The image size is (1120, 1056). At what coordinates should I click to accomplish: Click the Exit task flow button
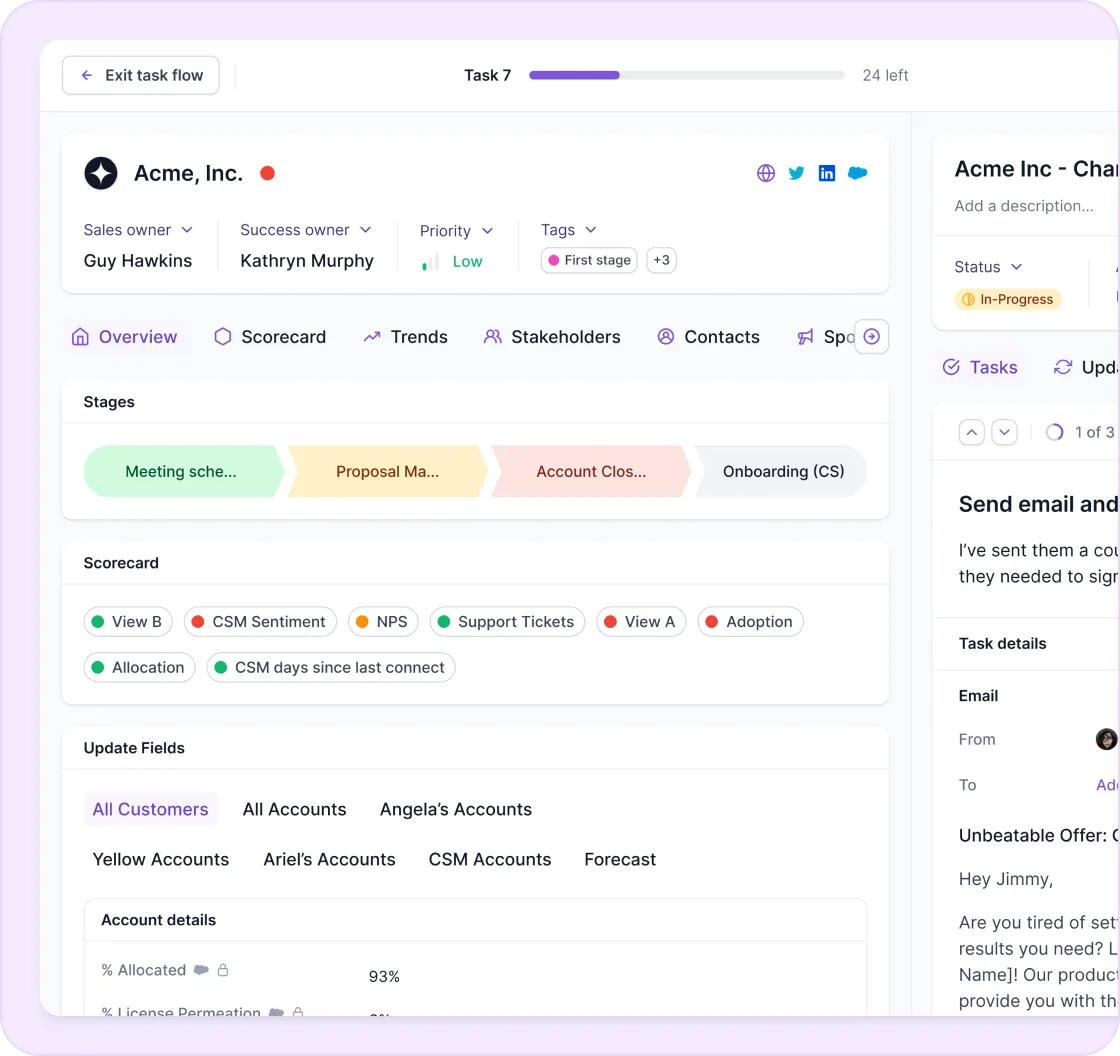pyautogui.click(x=141, y=75)
